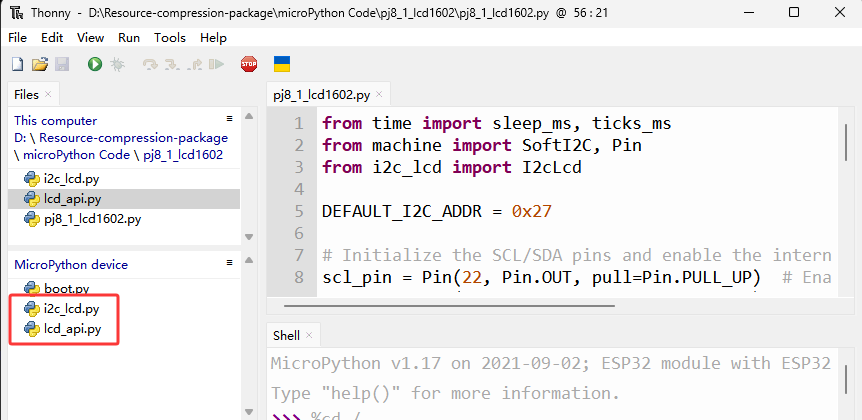The height and width of the screenshot is (420, 862).
Task: Save file using floppy disk icon
Action: (62, 64)
